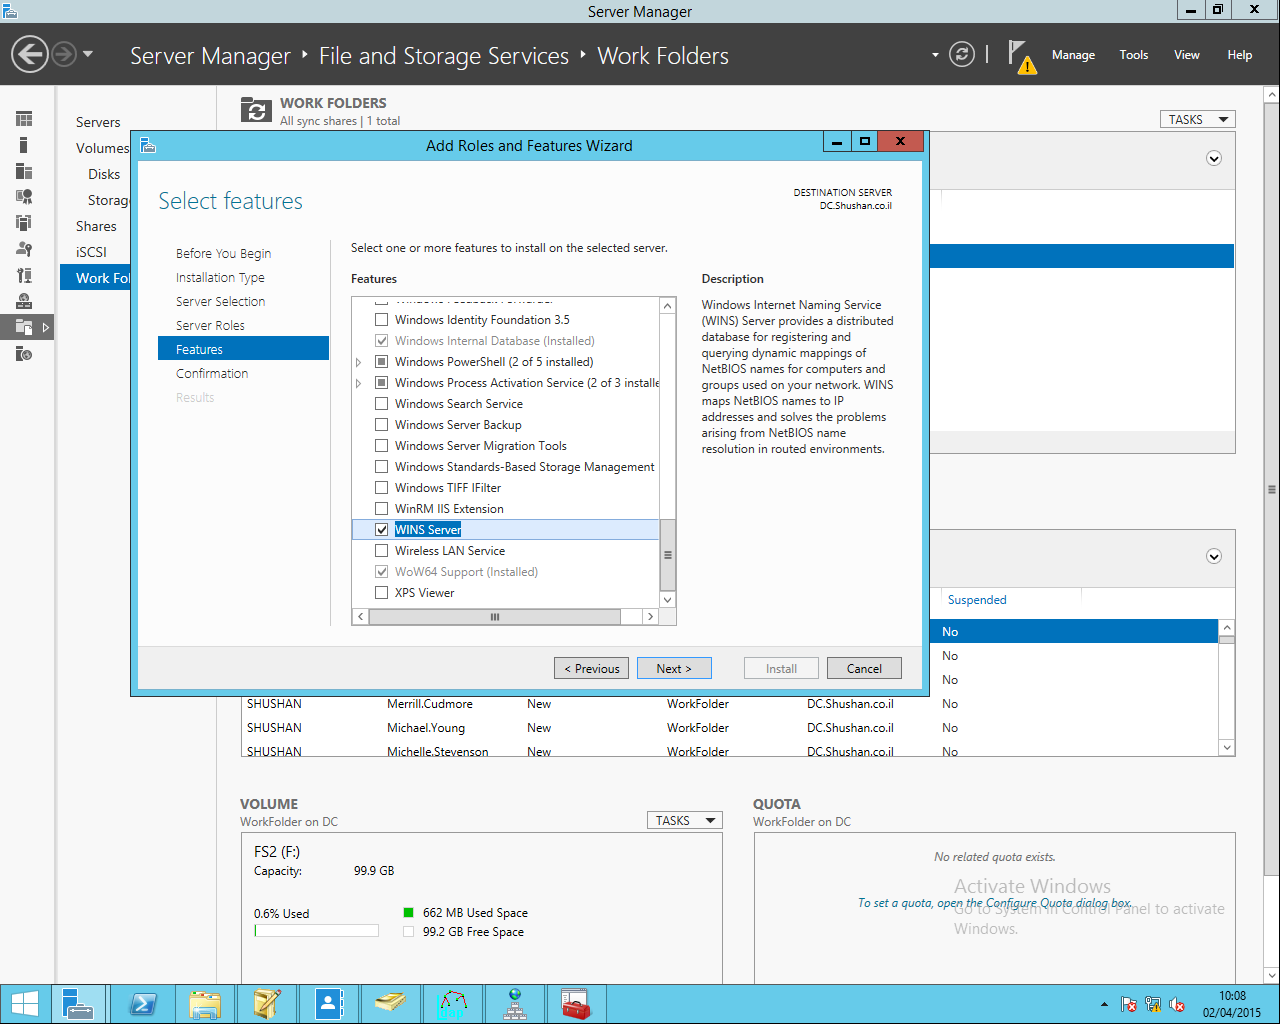Open the notifications flag with warning
Image resolution: width=1280 pixels, height=1024 pixels.
pos(1021,57)
